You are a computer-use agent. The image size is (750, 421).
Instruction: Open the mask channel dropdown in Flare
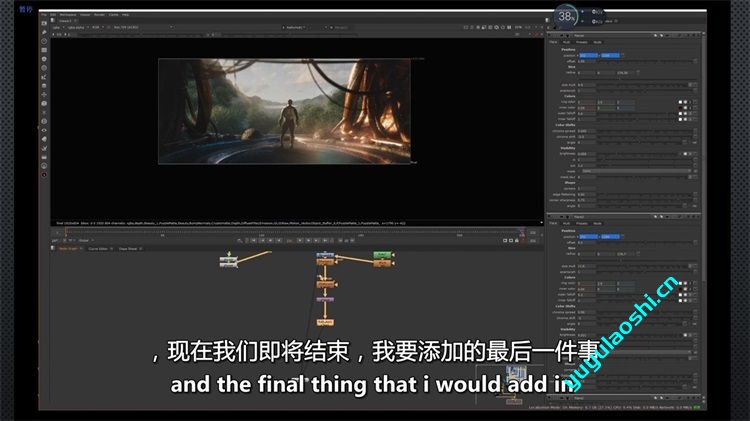click(635, 171)
